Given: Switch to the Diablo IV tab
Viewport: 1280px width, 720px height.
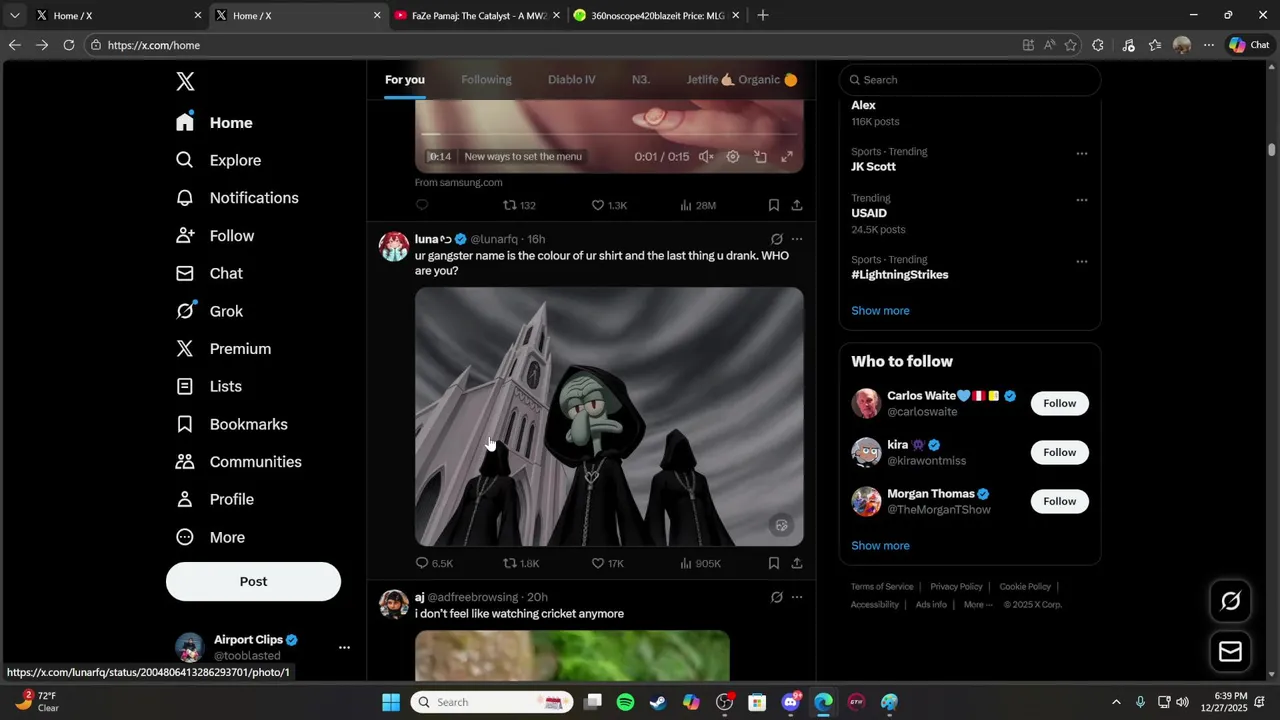Looking at the screenshot, I should click(x=572, y=80).
